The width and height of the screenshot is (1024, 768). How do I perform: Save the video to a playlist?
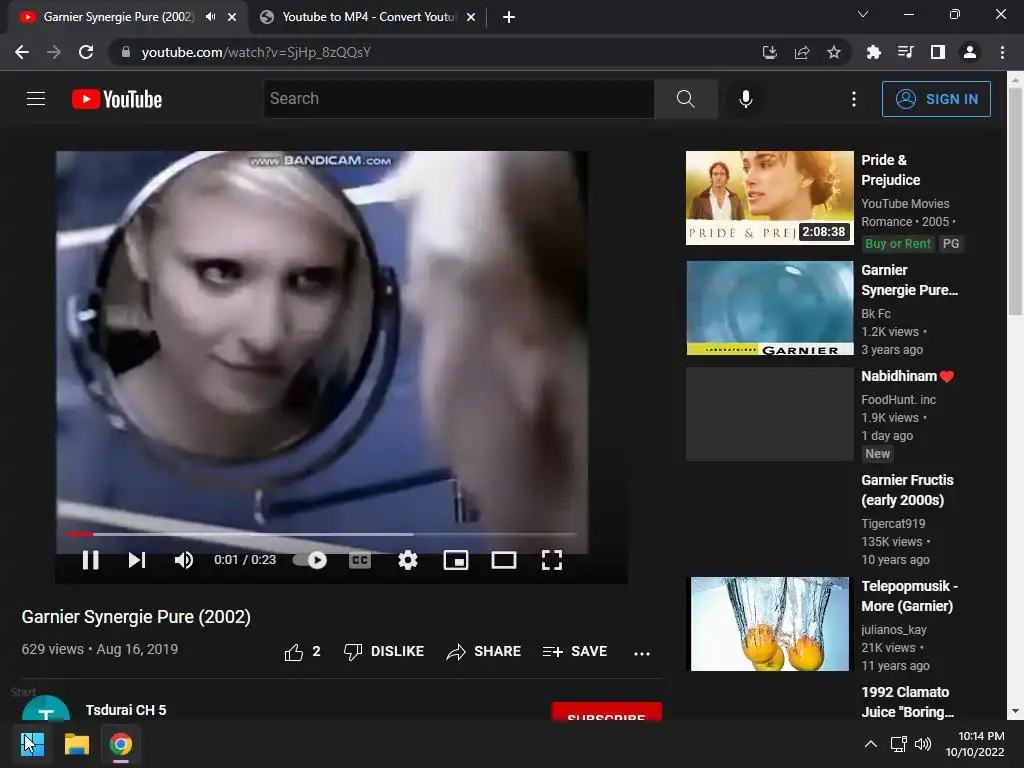tap(575, 652)
